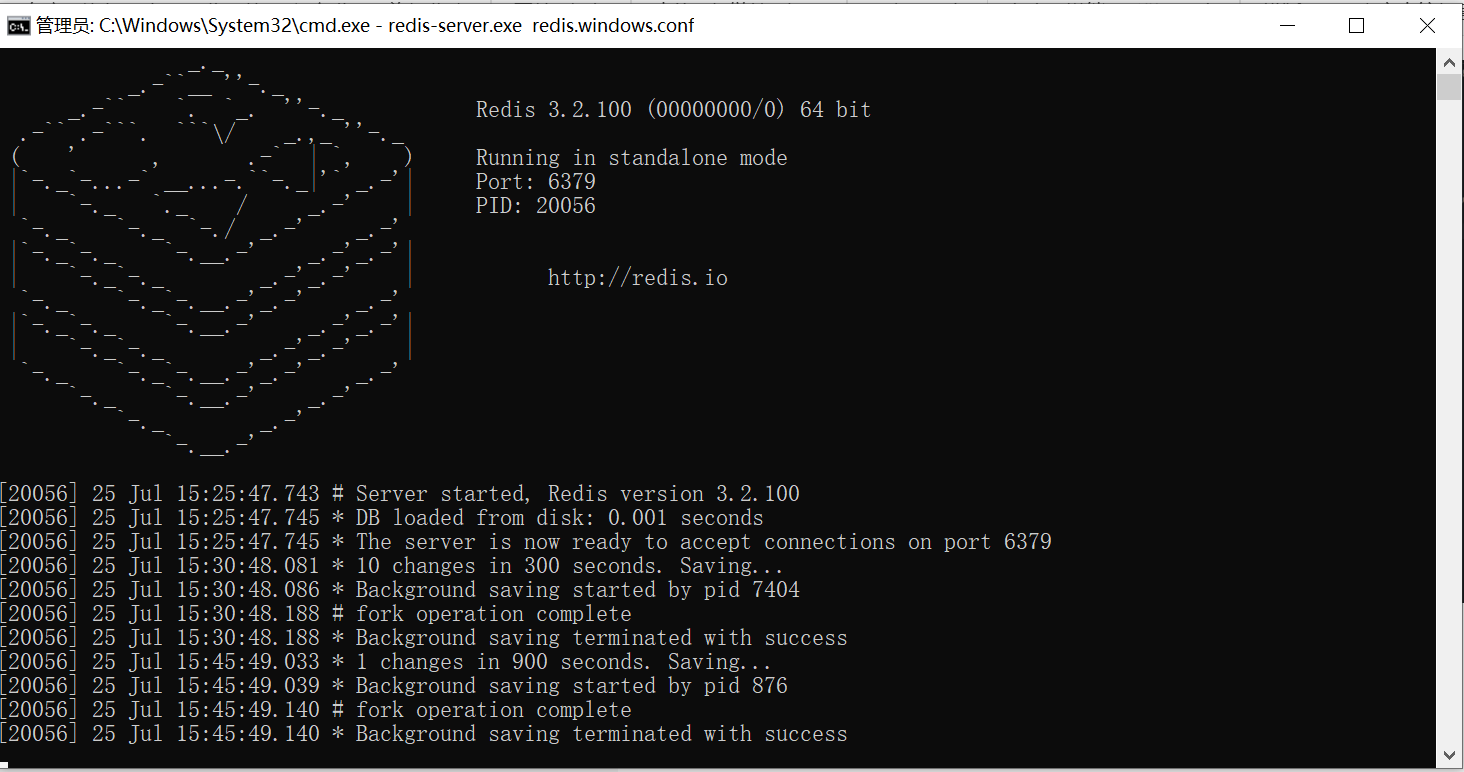This screenshot has width=1464, height=772.
Task: Click the cmd.exe system menu icon
Action: [x=18, y=26]
